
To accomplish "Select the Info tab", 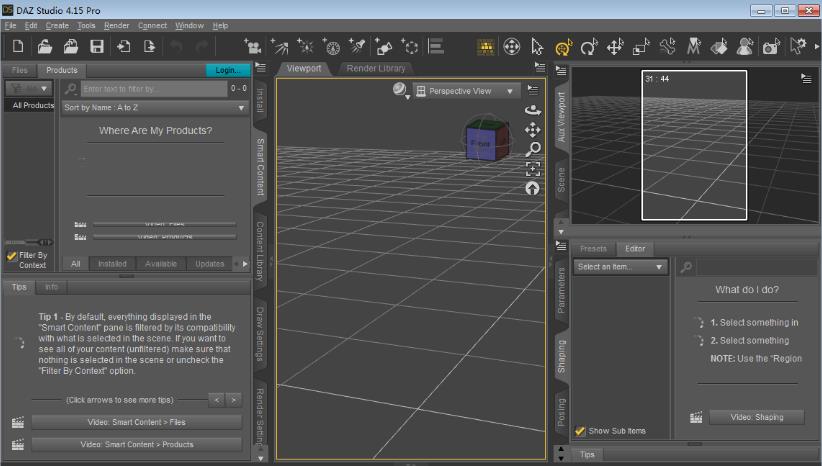I will (x=51, y=287).
